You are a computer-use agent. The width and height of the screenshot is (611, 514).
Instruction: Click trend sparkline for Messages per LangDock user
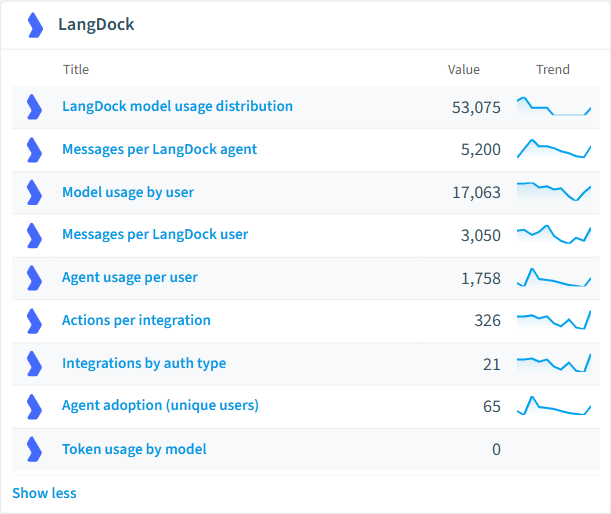554,234
